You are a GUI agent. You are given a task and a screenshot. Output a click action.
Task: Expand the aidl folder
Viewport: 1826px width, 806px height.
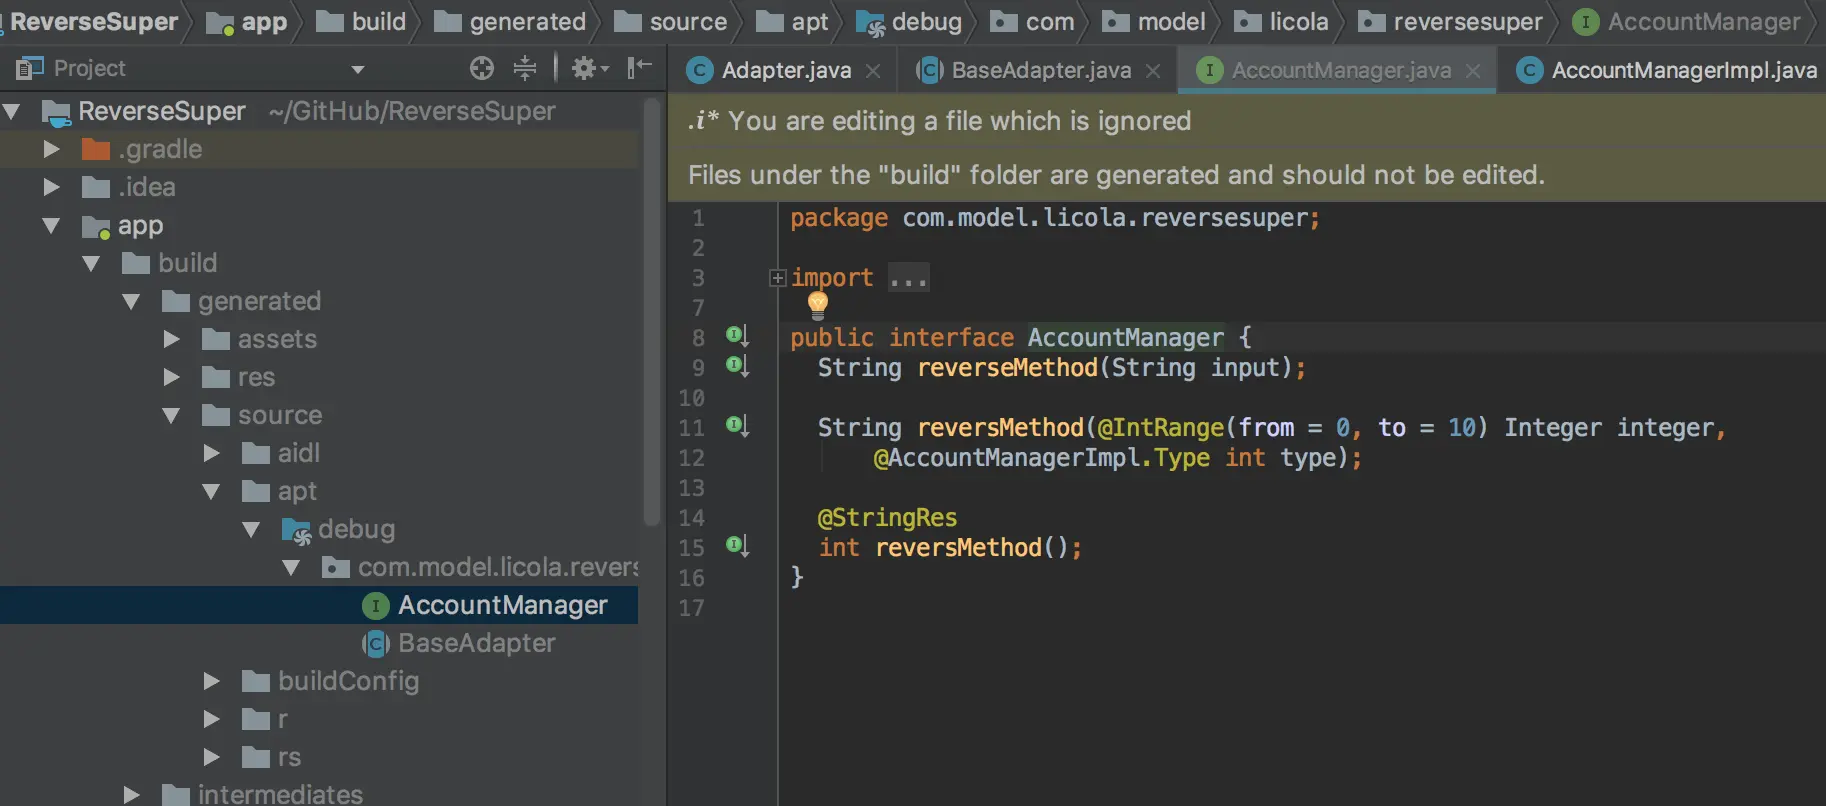point(212,453)
